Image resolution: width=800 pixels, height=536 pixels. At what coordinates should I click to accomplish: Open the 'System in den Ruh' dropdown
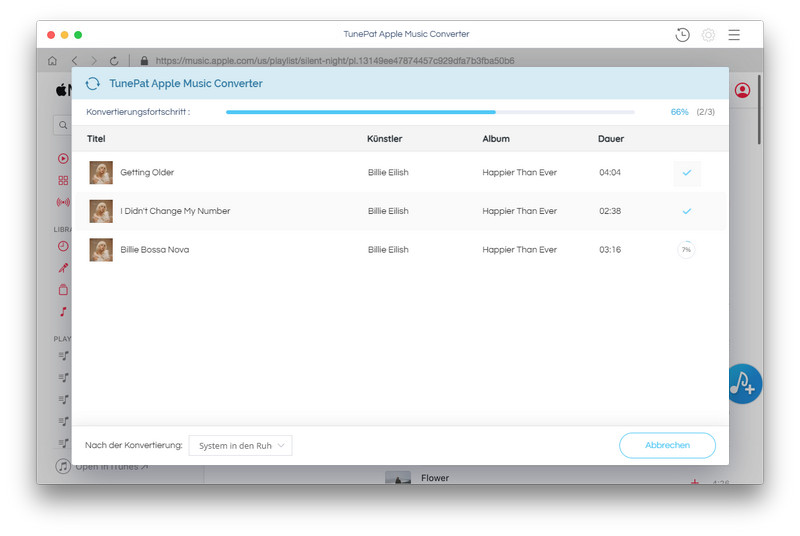click(240, 446)
